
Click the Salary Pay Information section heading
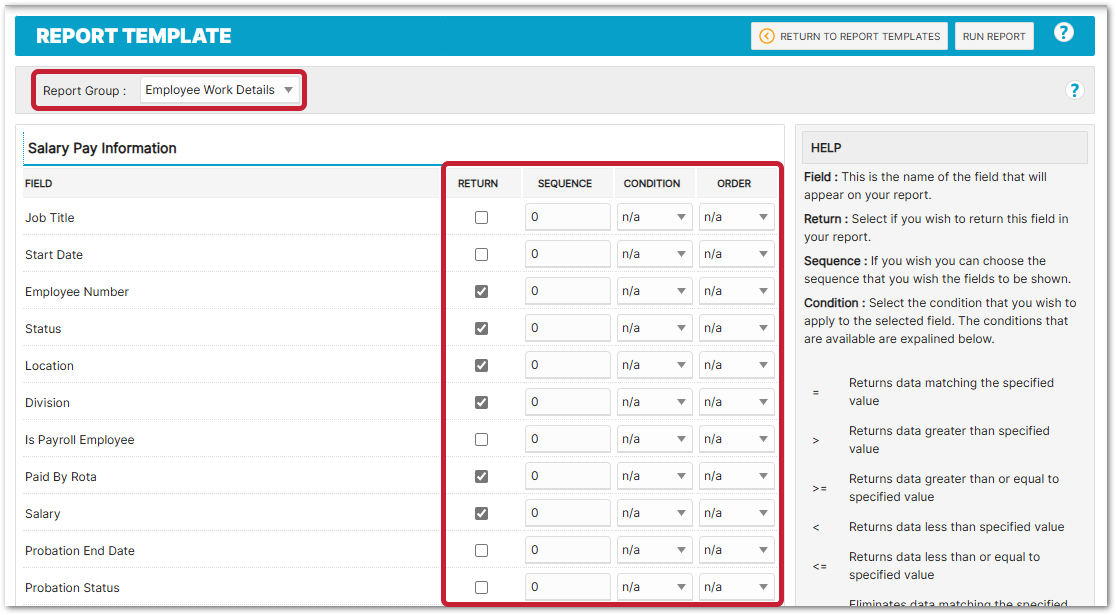pyautogui.click(x=102, y=148)
